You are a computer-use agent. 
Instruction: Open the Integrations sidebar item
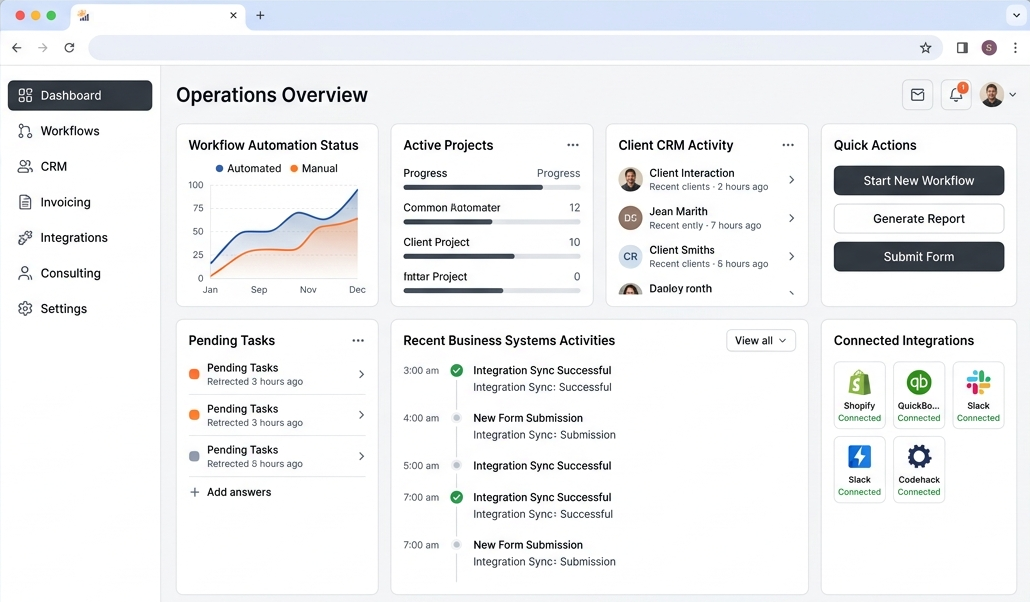coord(73,237)
